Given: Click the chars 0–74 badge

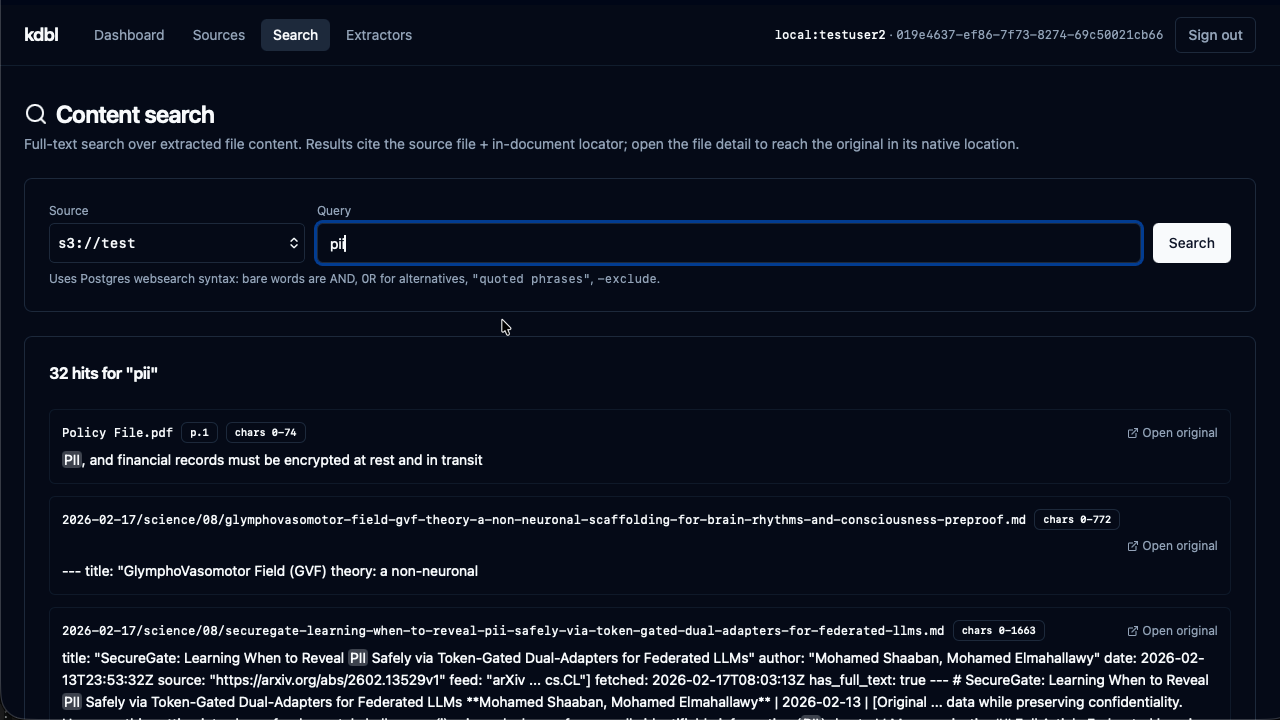Looking at the screenshot, I should (265, 433).
